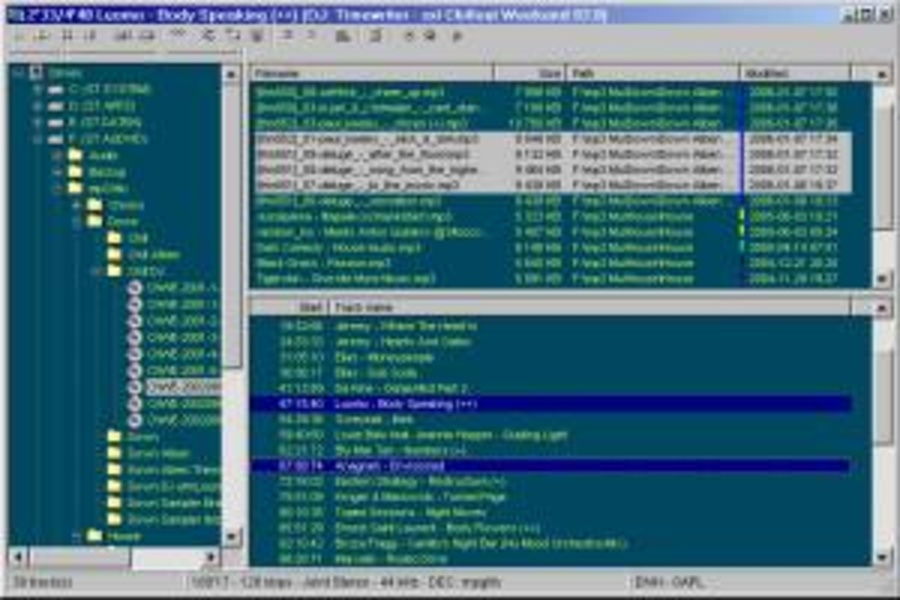Image resolution: width=900 pixels, height=600 pixels.
Task: Sort files by the Modified column
Action: pos(795,73)
